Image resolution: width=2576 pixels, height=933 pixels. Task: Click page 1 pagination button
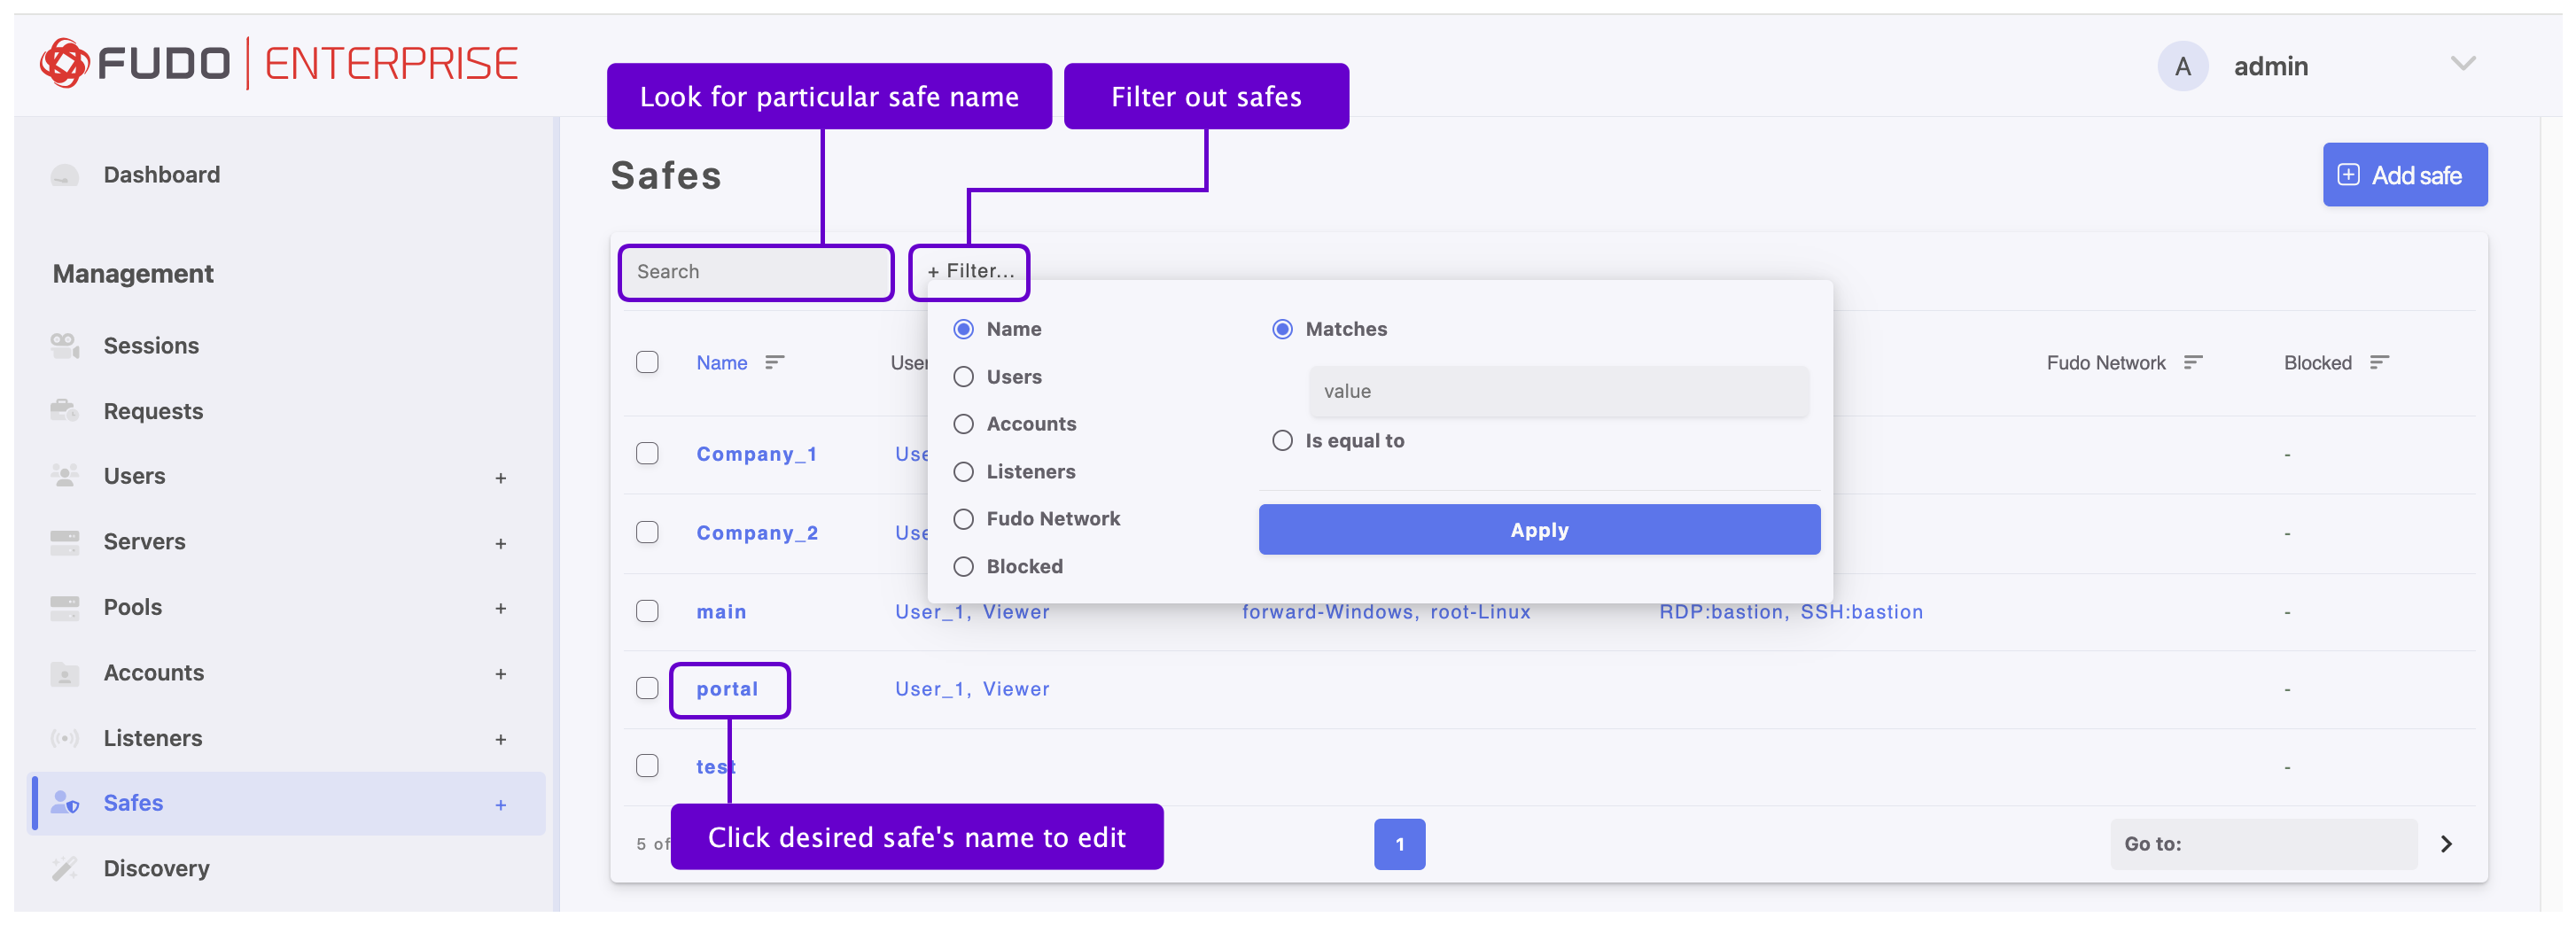point(1399,844)
